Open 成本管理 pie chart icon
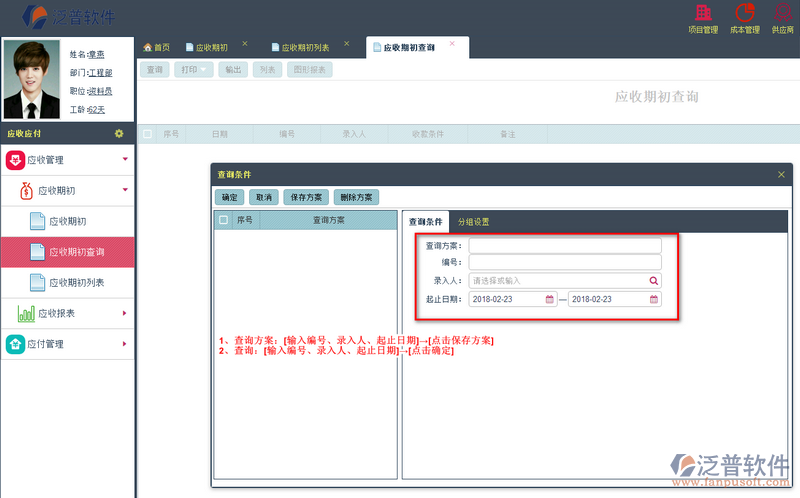 (744, 13)
